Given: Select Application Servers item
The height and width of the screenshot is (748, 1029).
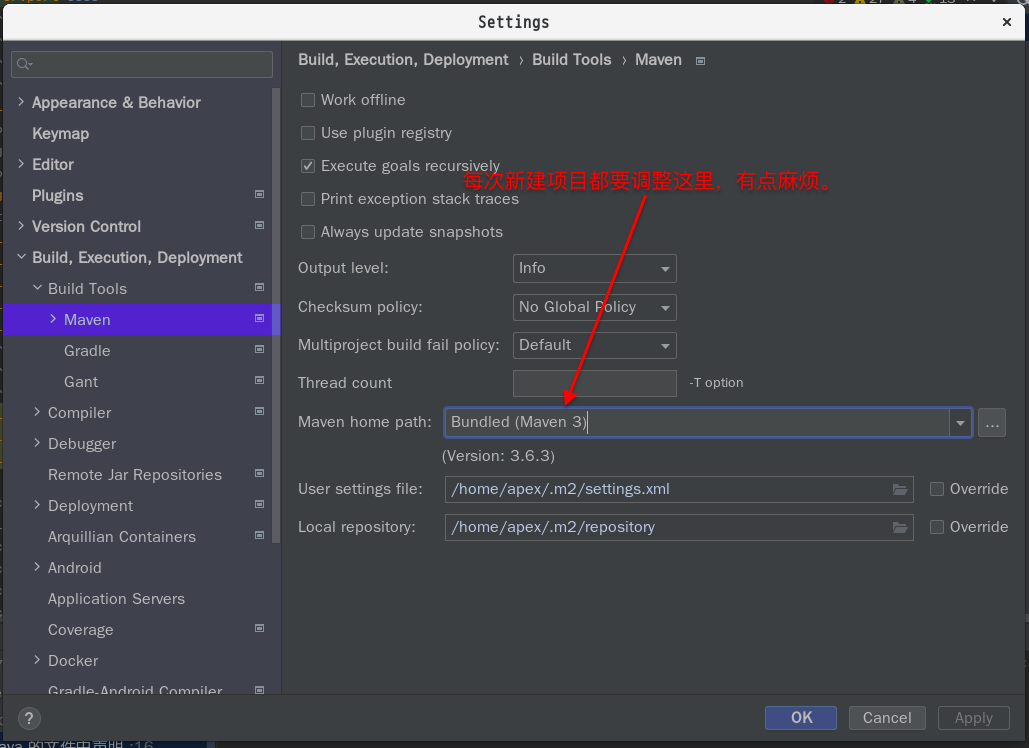Looking at the screenshot, I should click(116, 598).
